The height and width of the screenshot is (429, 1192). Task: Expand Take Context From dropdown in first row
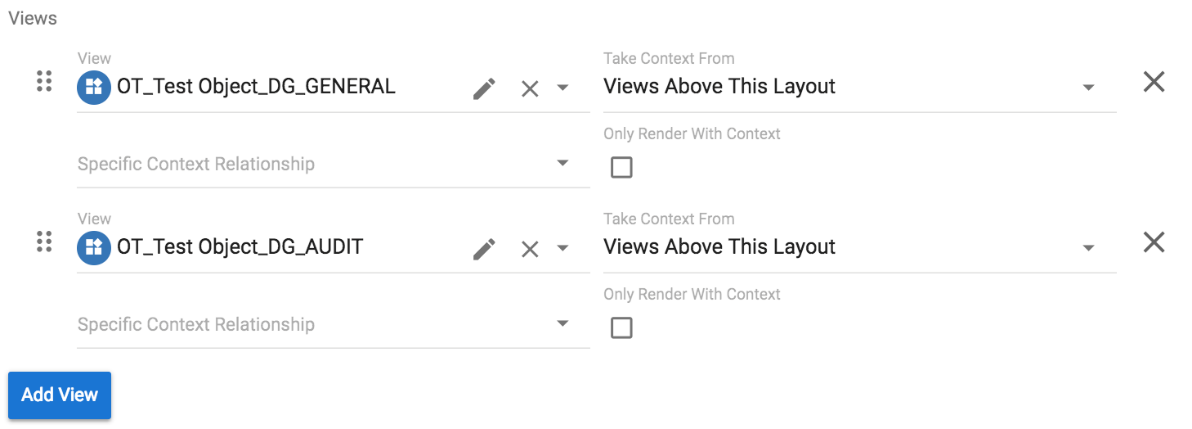pyautogui.click(x=1088, y=88)
